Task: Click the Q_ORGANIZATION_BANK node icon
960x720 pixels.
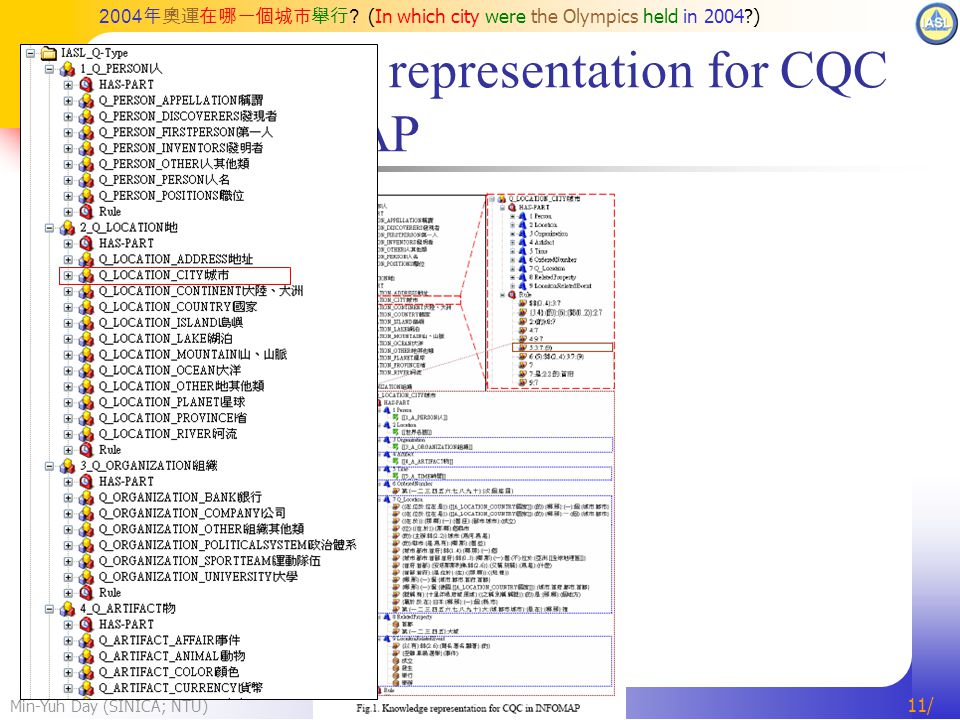Action: pyautogui.click(x=86, y=498)
